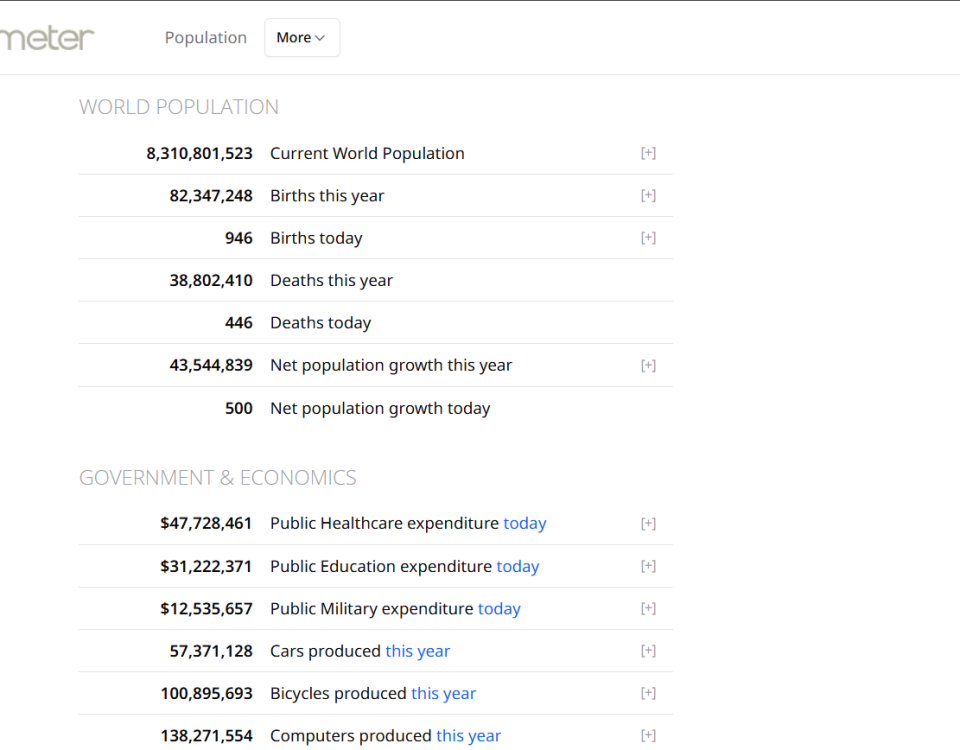Click the Deaths this year label
This screenshot has width=960, height=750.
click(x=331, y=280)
